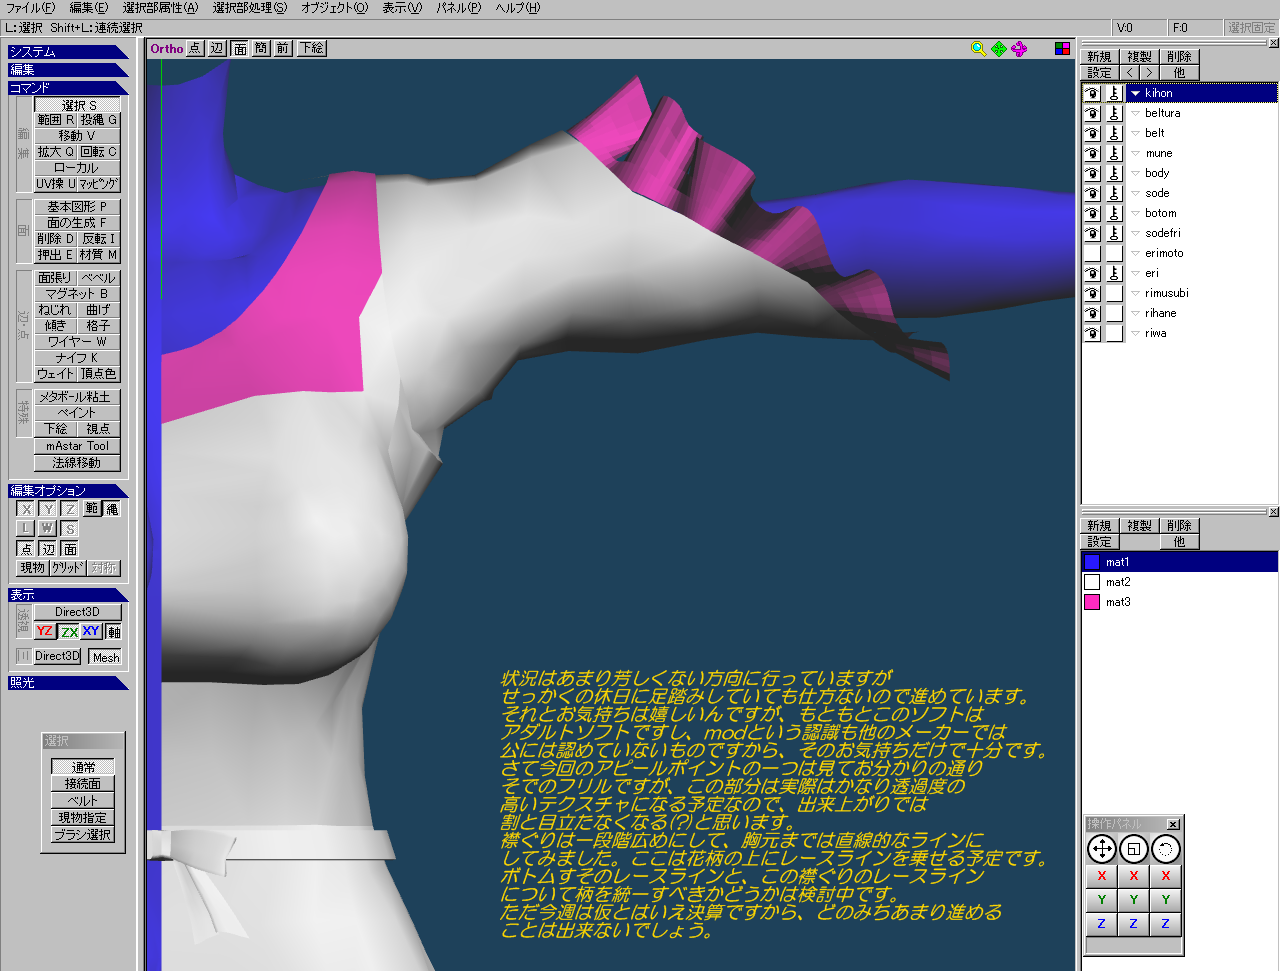Click the ナイフ K knife command button
The height and width of the screenshot is (971, 1280).
(x=77, y=358)
